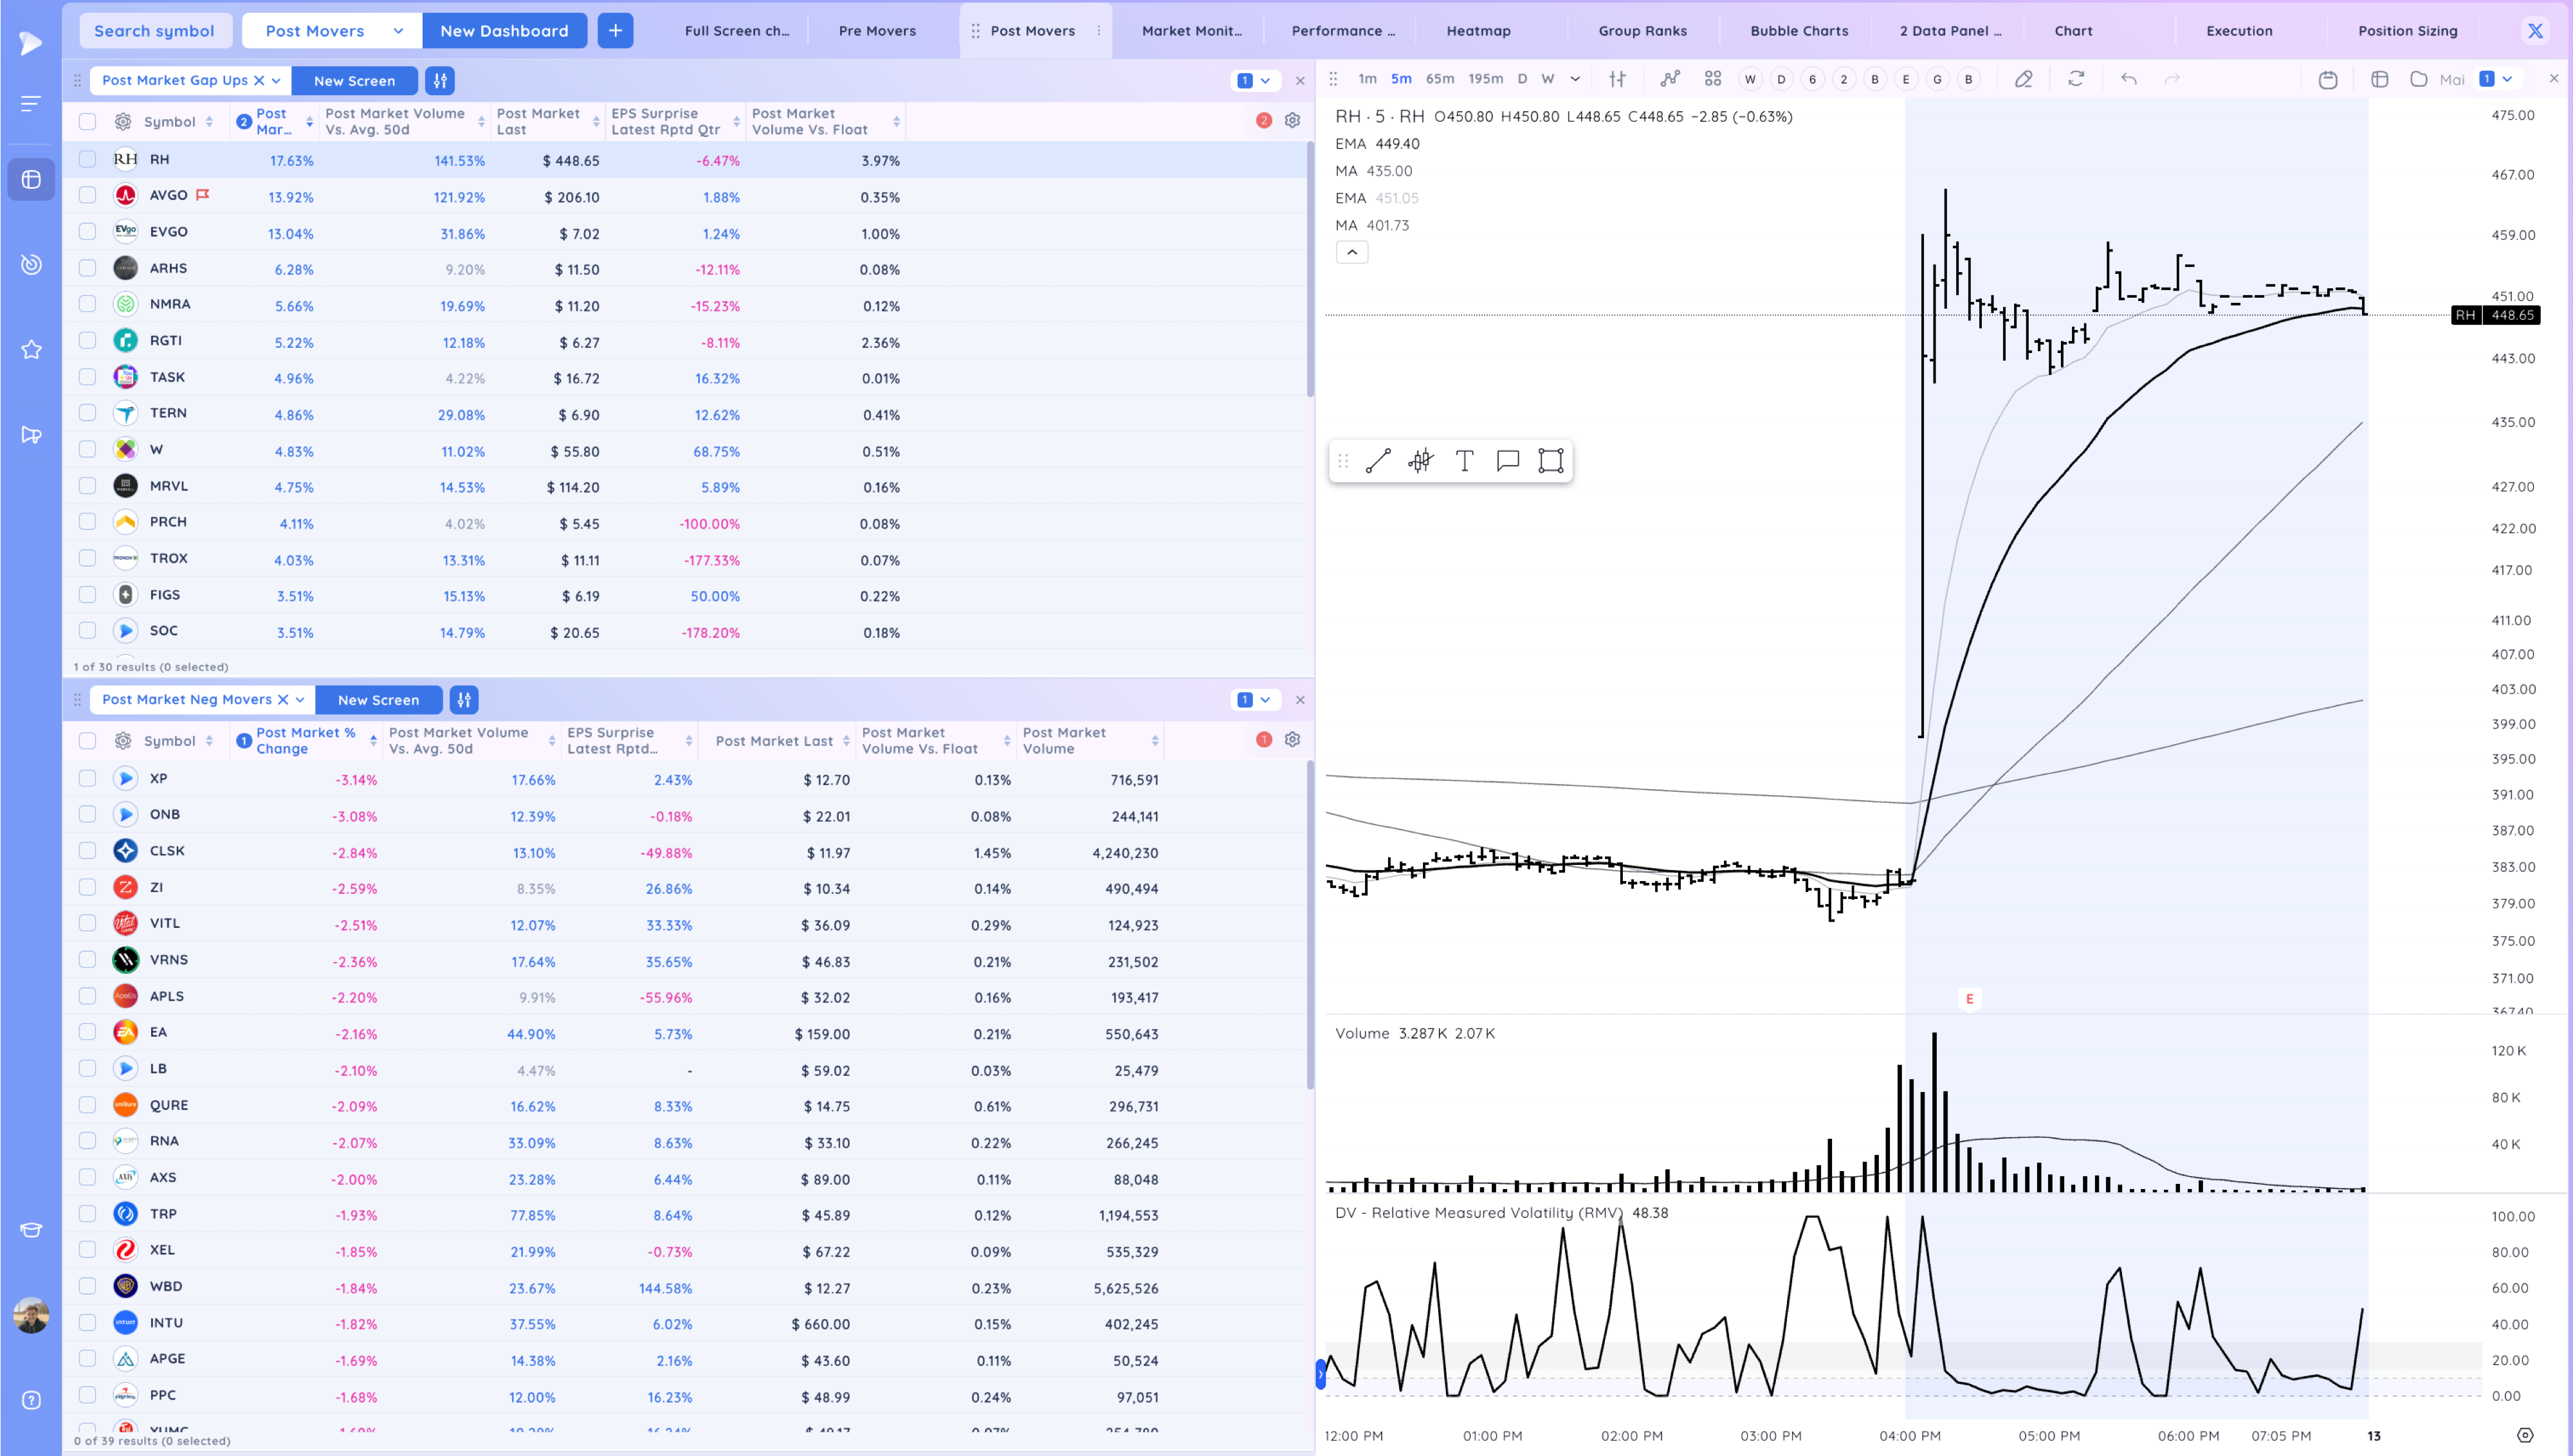Click the undo arrow in chart toolbar
Screen dimensions: 2573x1456
tap(2128, 79)
